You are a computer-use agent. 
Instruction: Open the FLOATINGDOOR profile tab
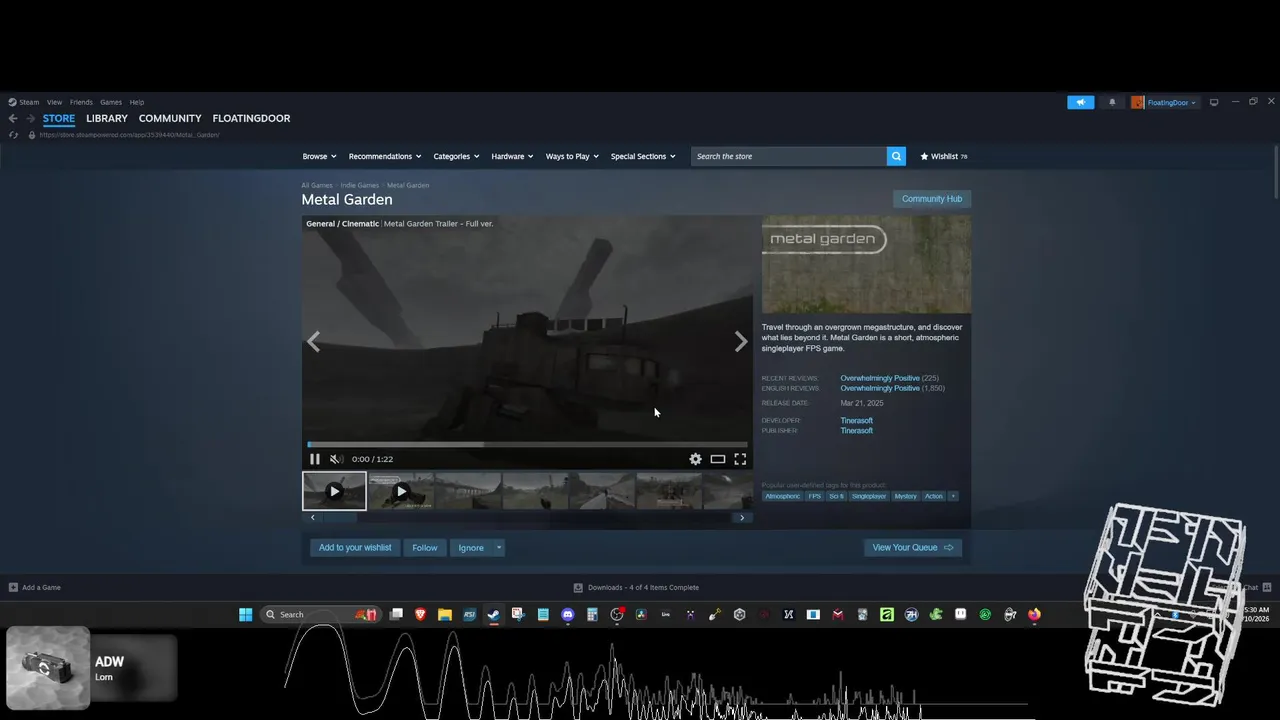[x=251, y=118]
